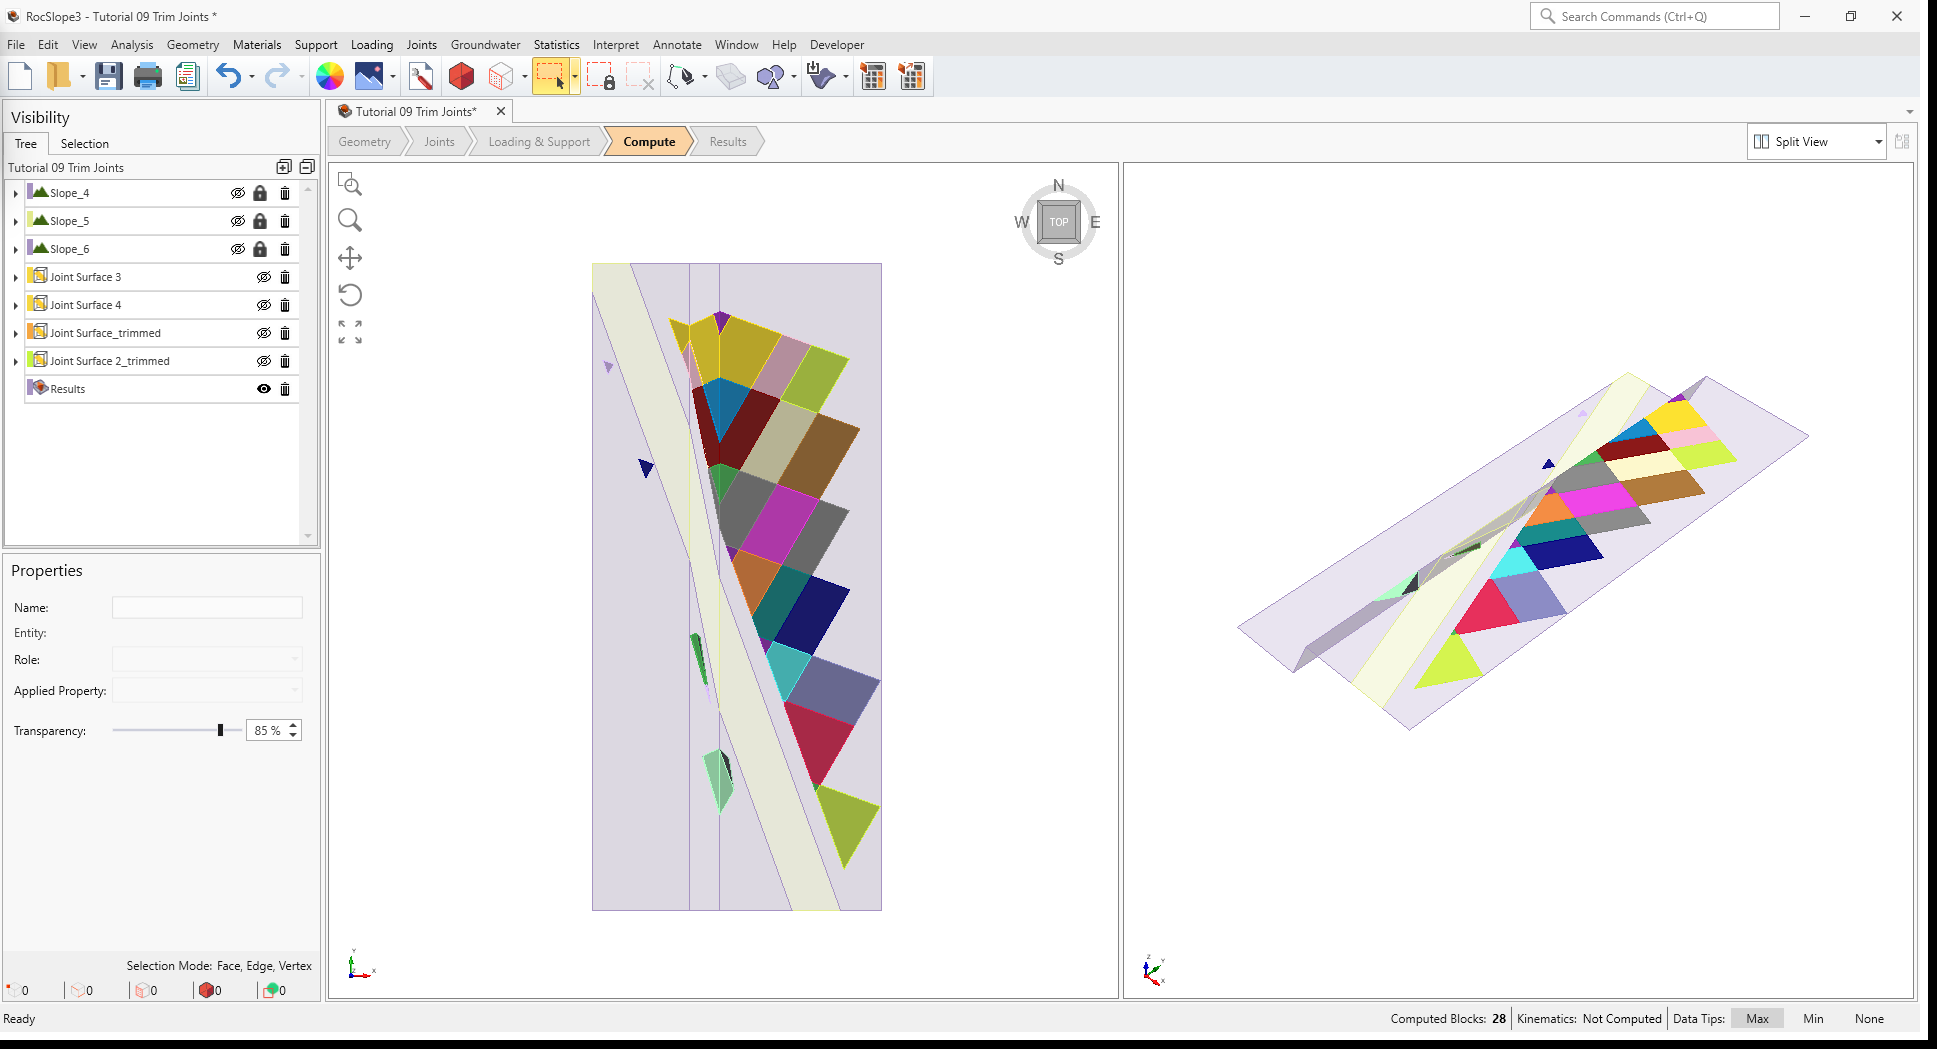Expand the Slope_6 tree node

tap(15, 249)
